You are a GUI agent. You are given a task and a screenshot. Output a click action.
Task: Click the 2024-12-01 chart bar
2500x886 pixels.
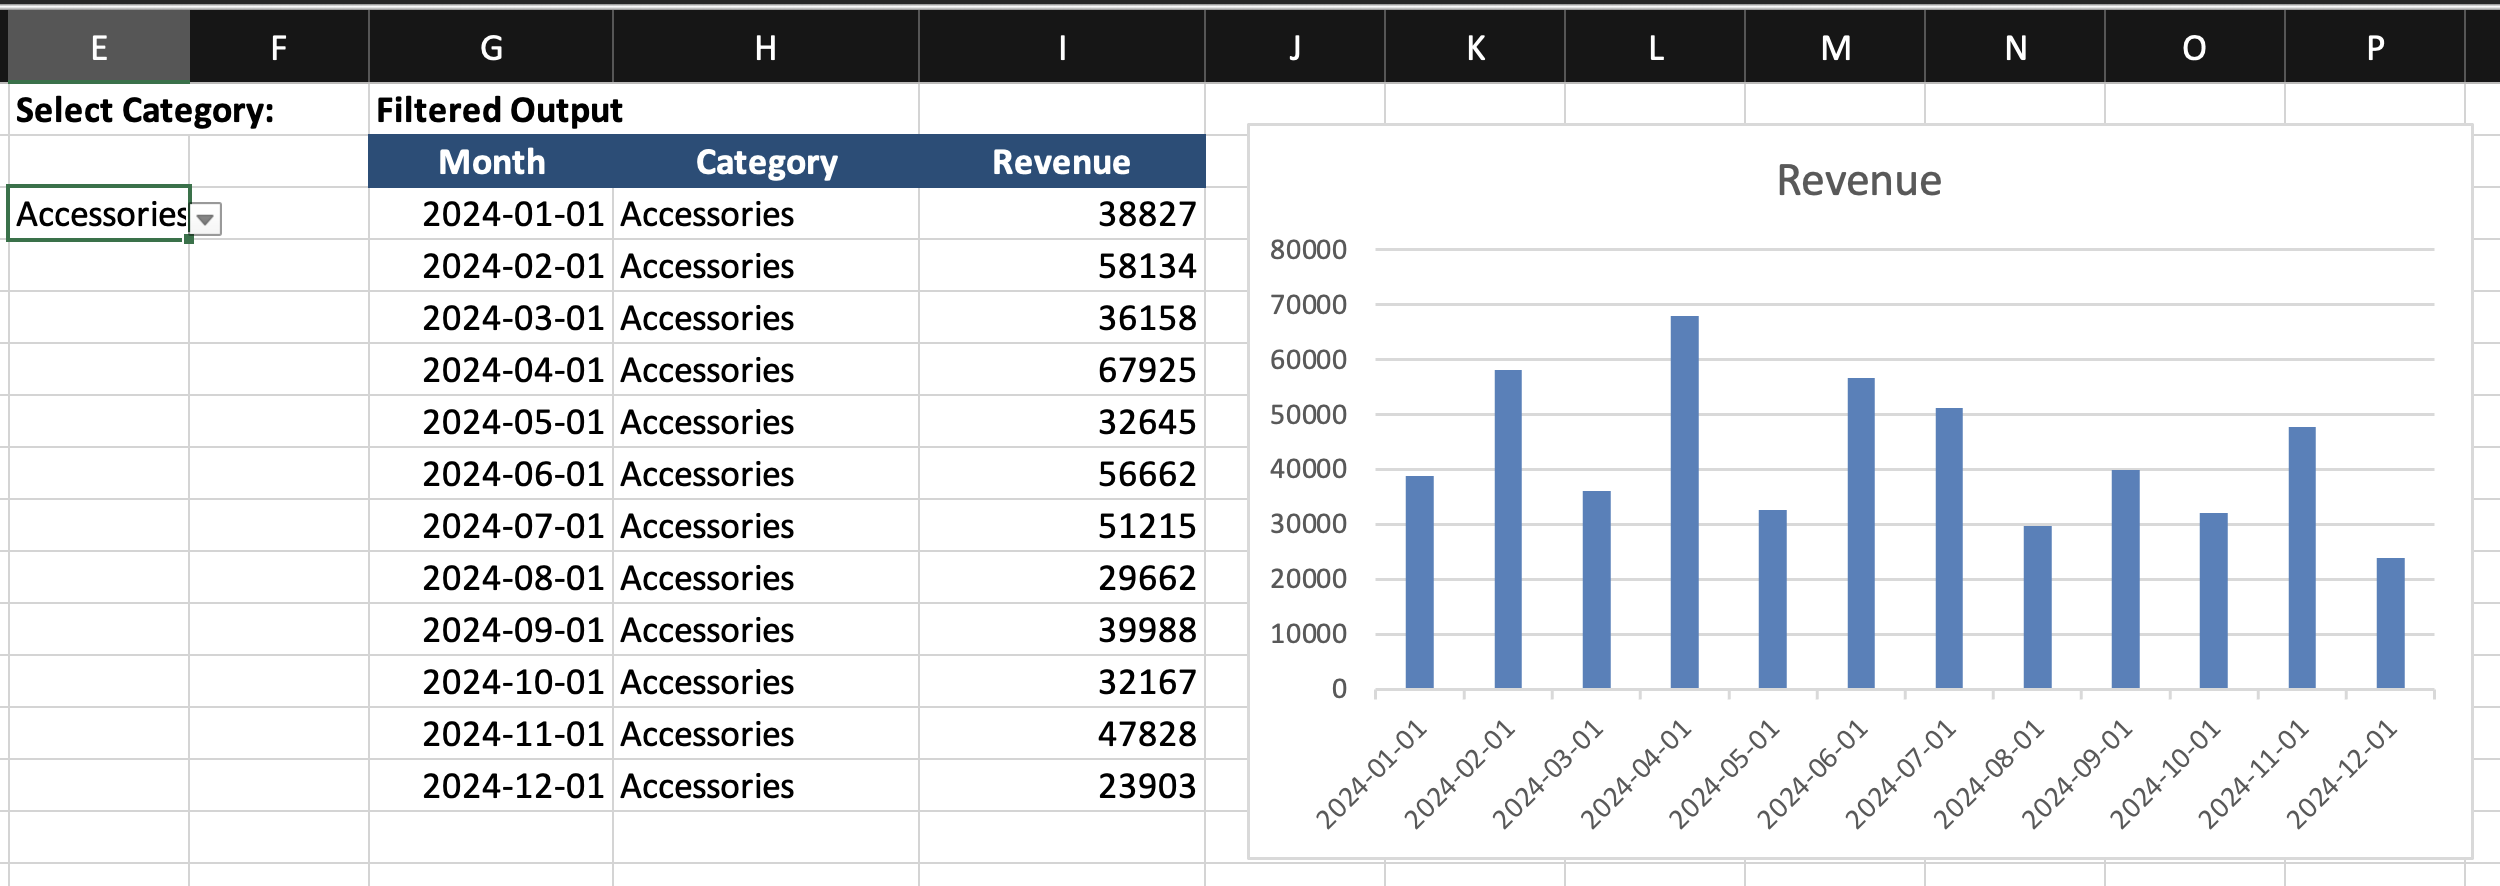2390,622
